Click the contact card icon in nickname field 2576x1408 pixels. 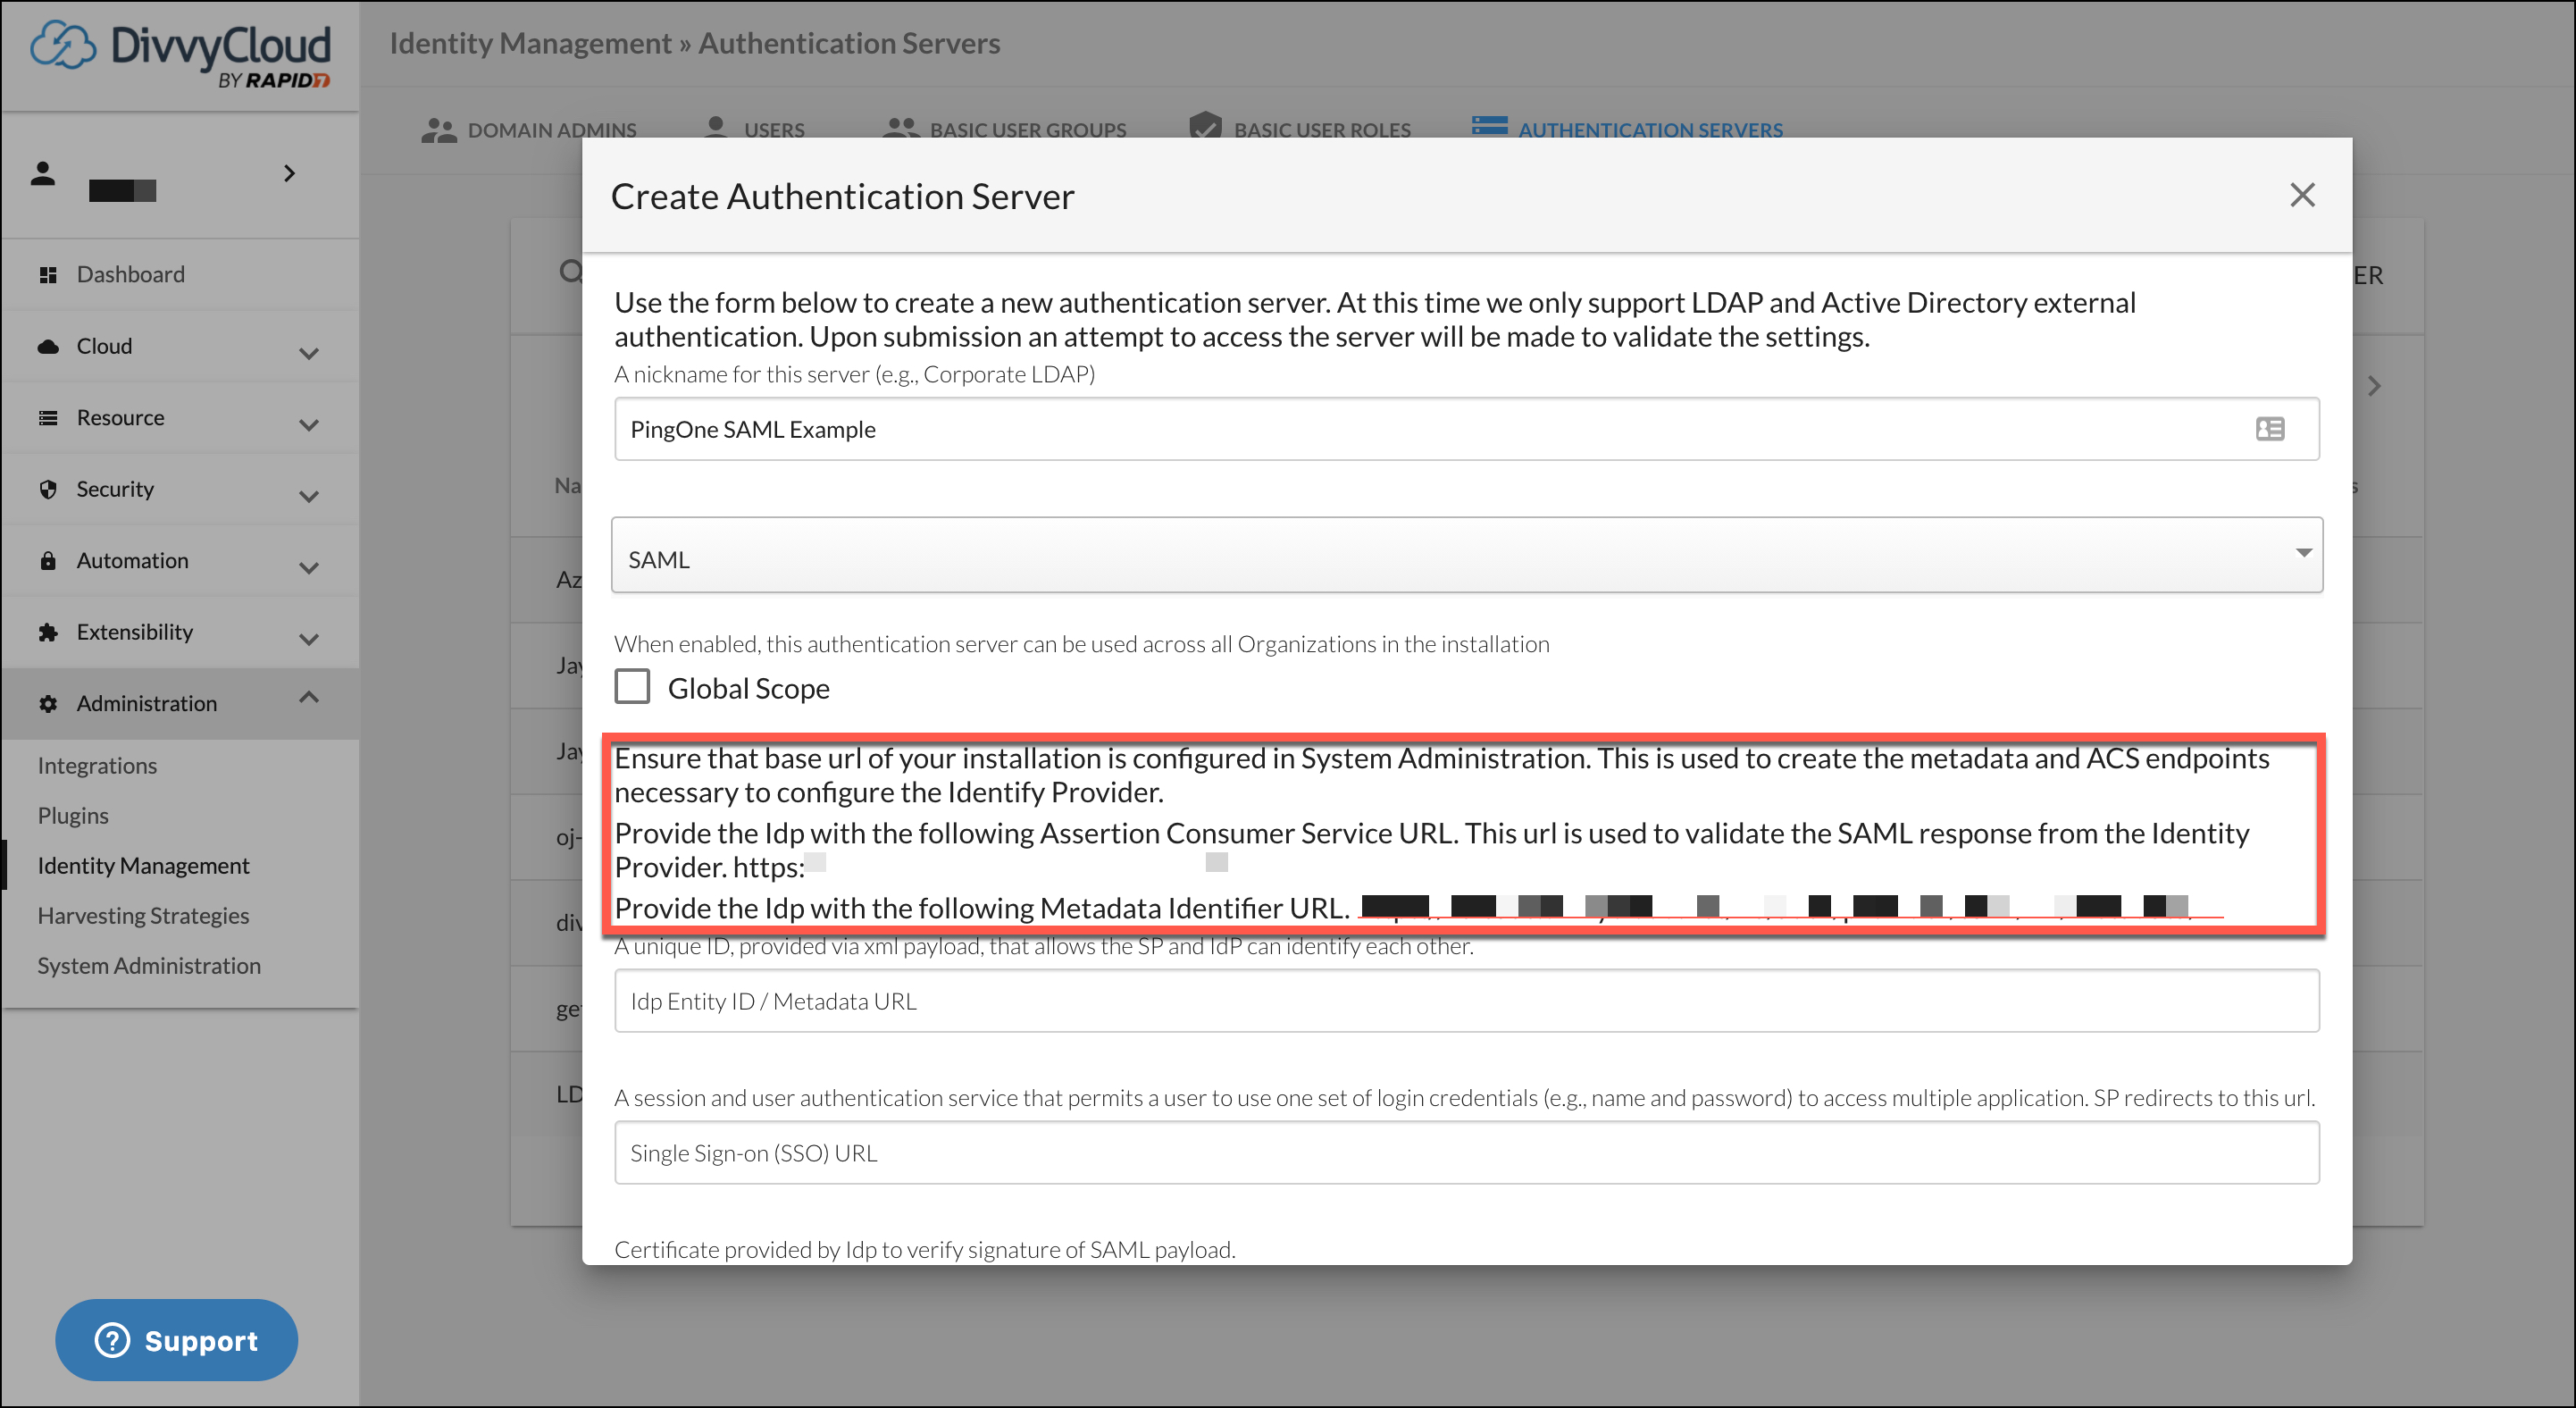pos(2269,429)
